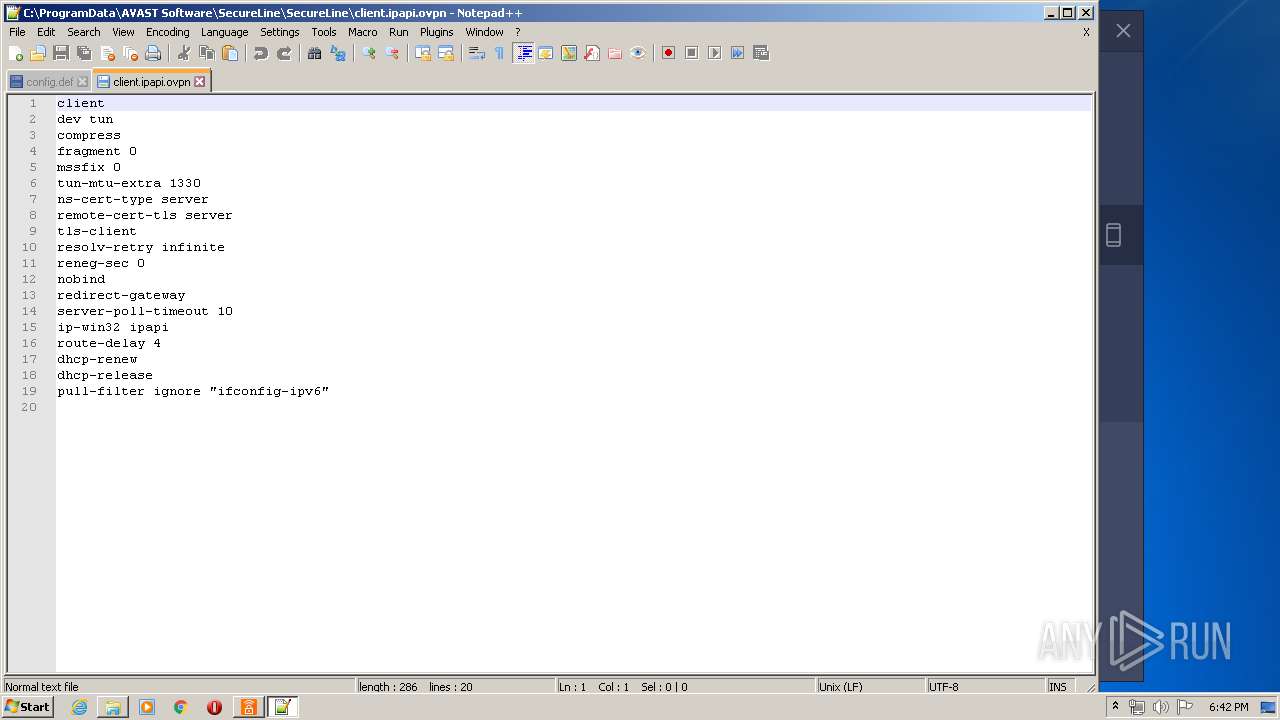Image resolution: width=1280 pixels, height=720 pixels.
Task: Open the Encoding menu
Action: pos(167,32)
